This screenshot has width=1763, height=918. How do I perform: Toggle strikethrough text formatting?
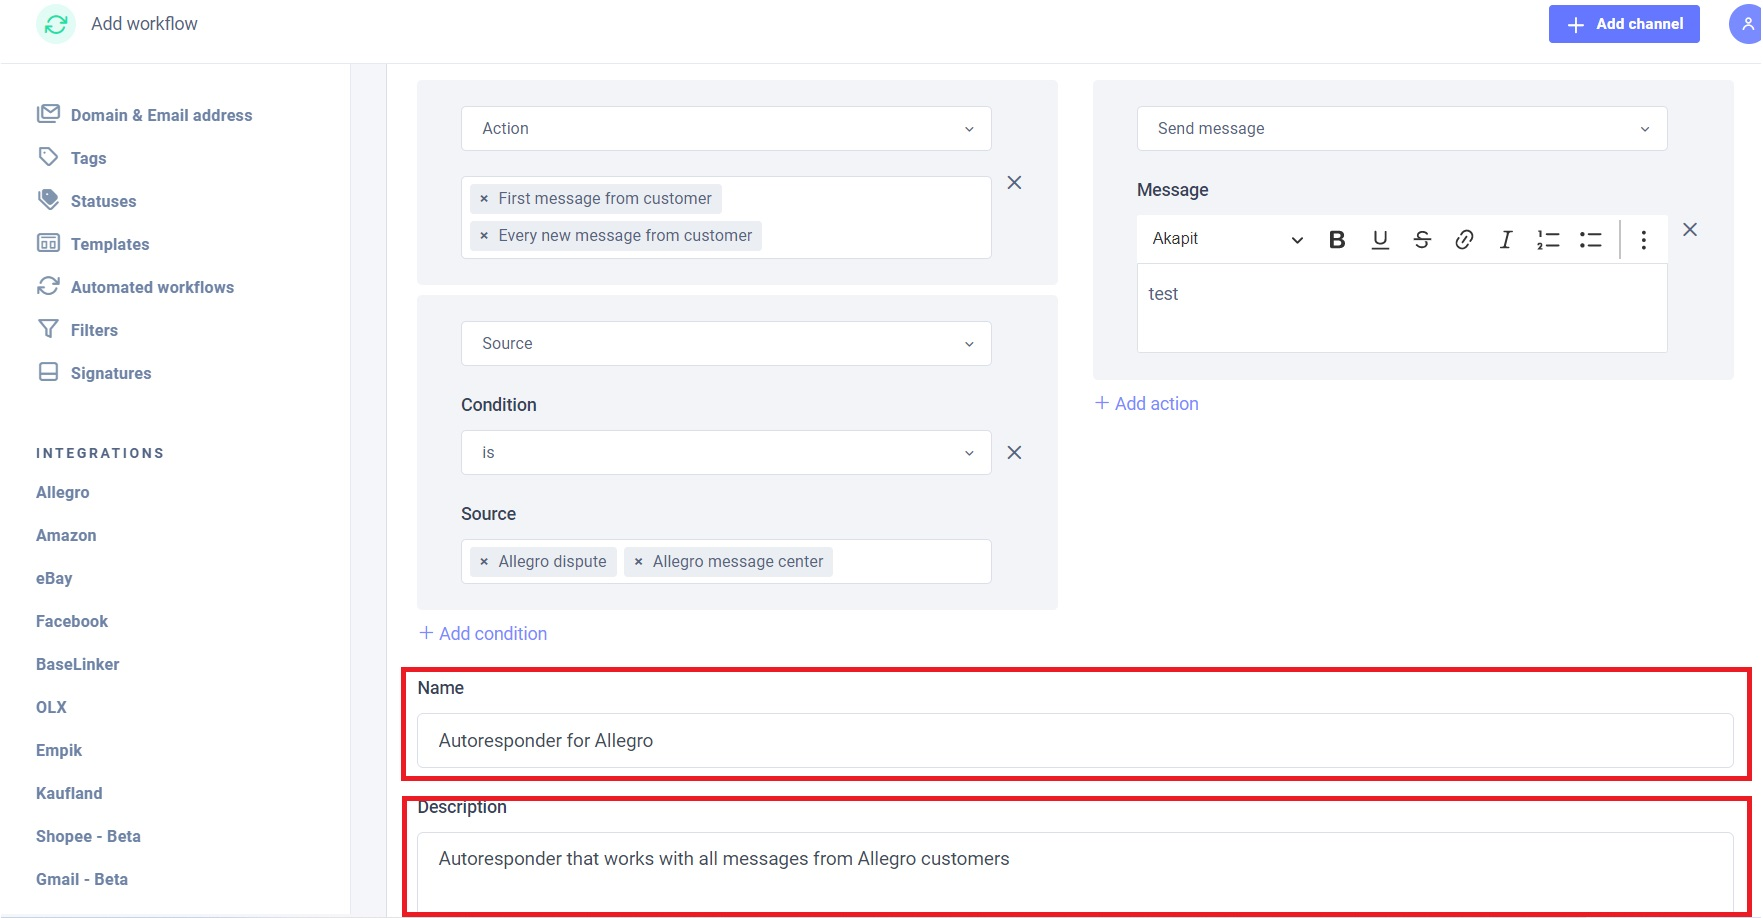1422,240
